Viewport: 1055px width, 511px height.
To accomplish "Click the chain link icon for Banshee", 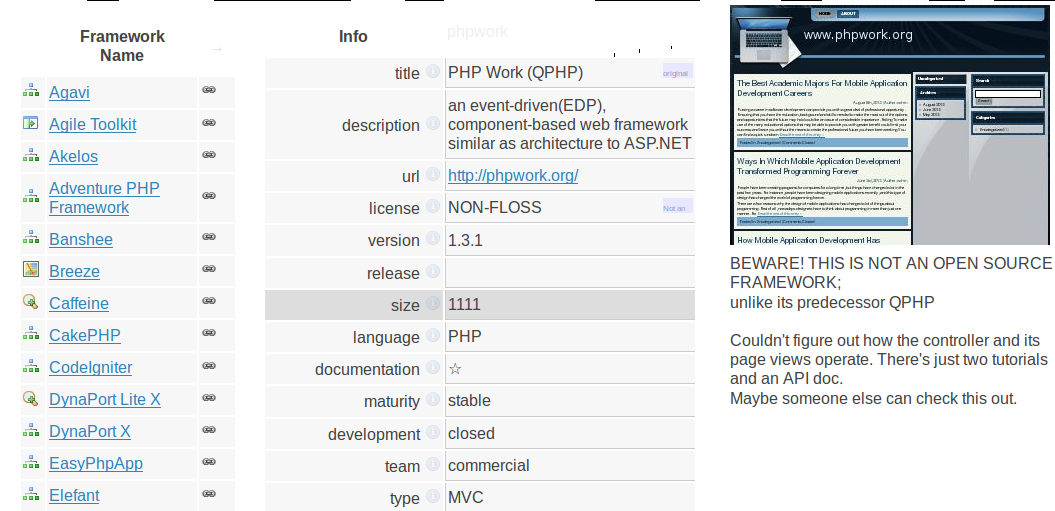I will click(209, 236).
